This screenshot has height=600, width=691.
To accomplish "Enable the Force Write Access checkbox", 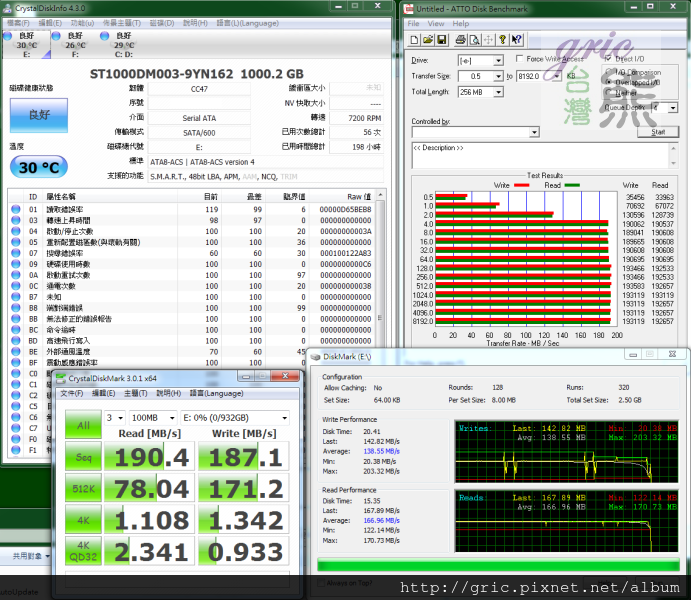I will [520, 60].
